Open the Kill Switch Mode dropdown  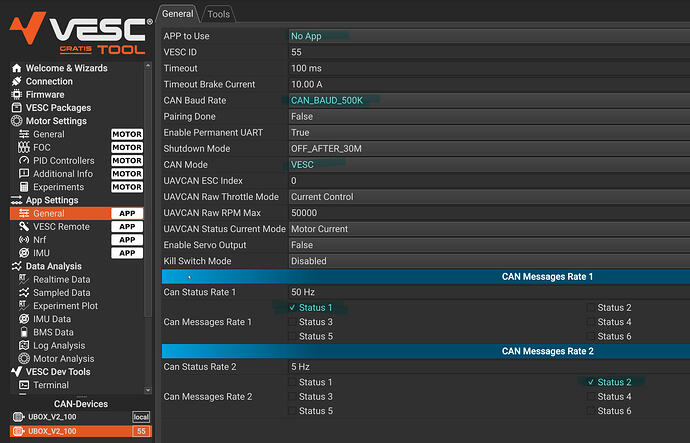489,261
